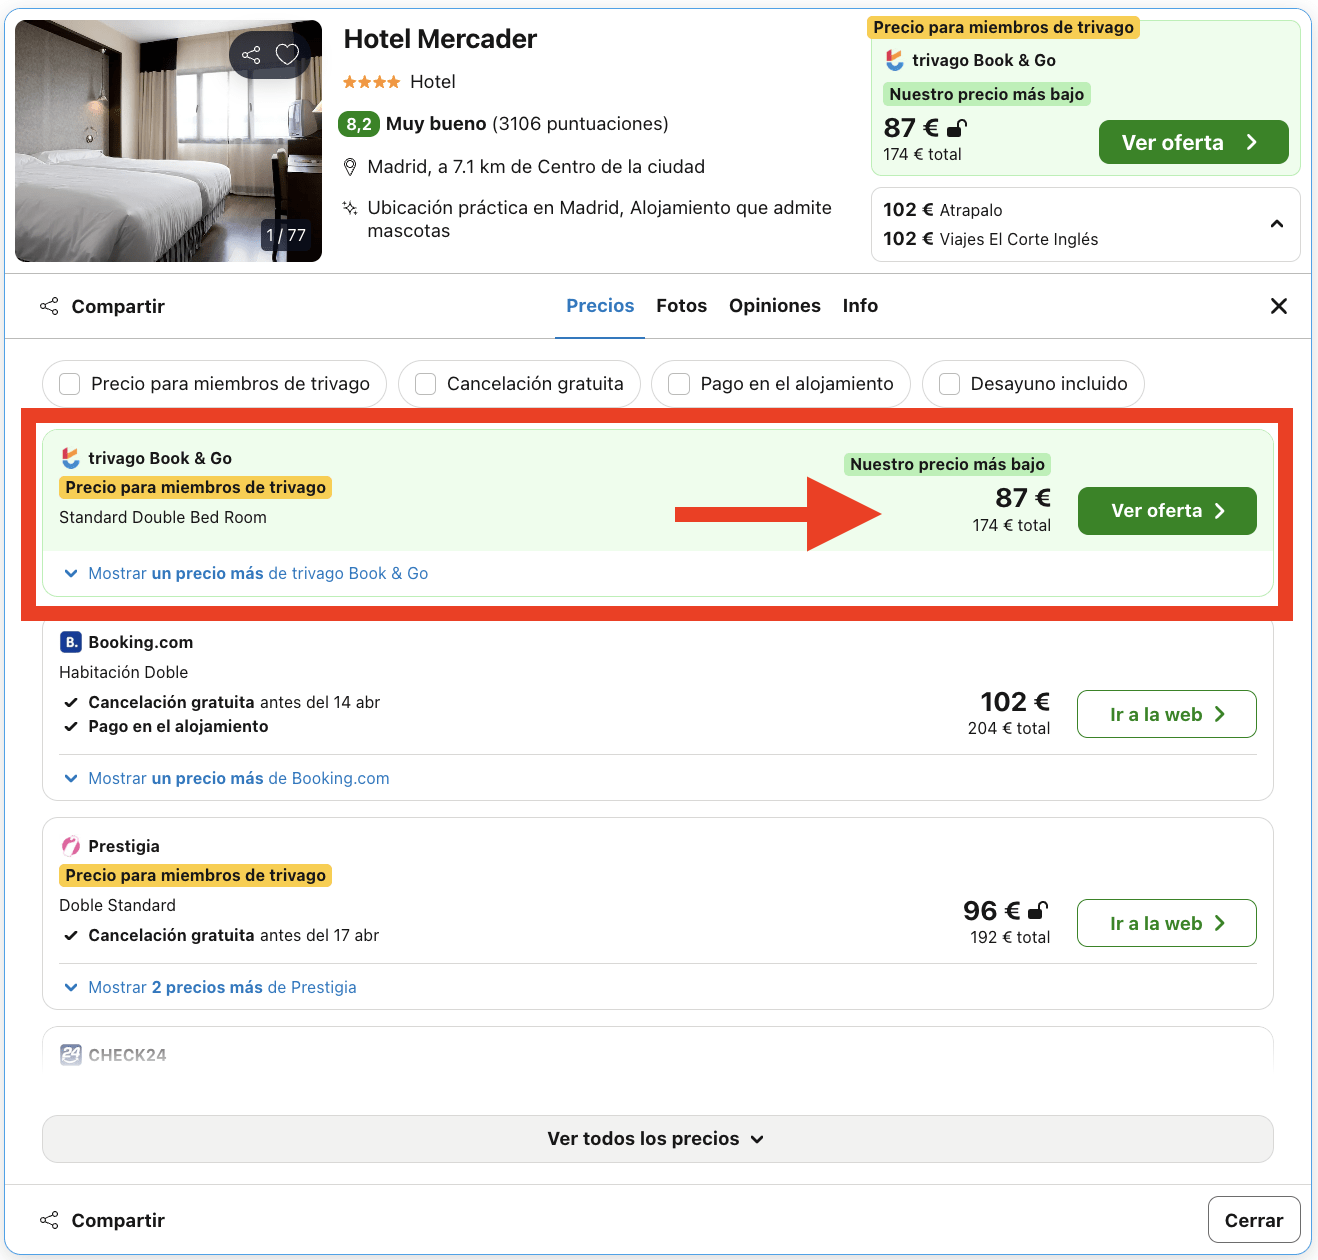
Task: Click Ver oferta in trivago Book & Go row
Action: [x=1167, y=511]
